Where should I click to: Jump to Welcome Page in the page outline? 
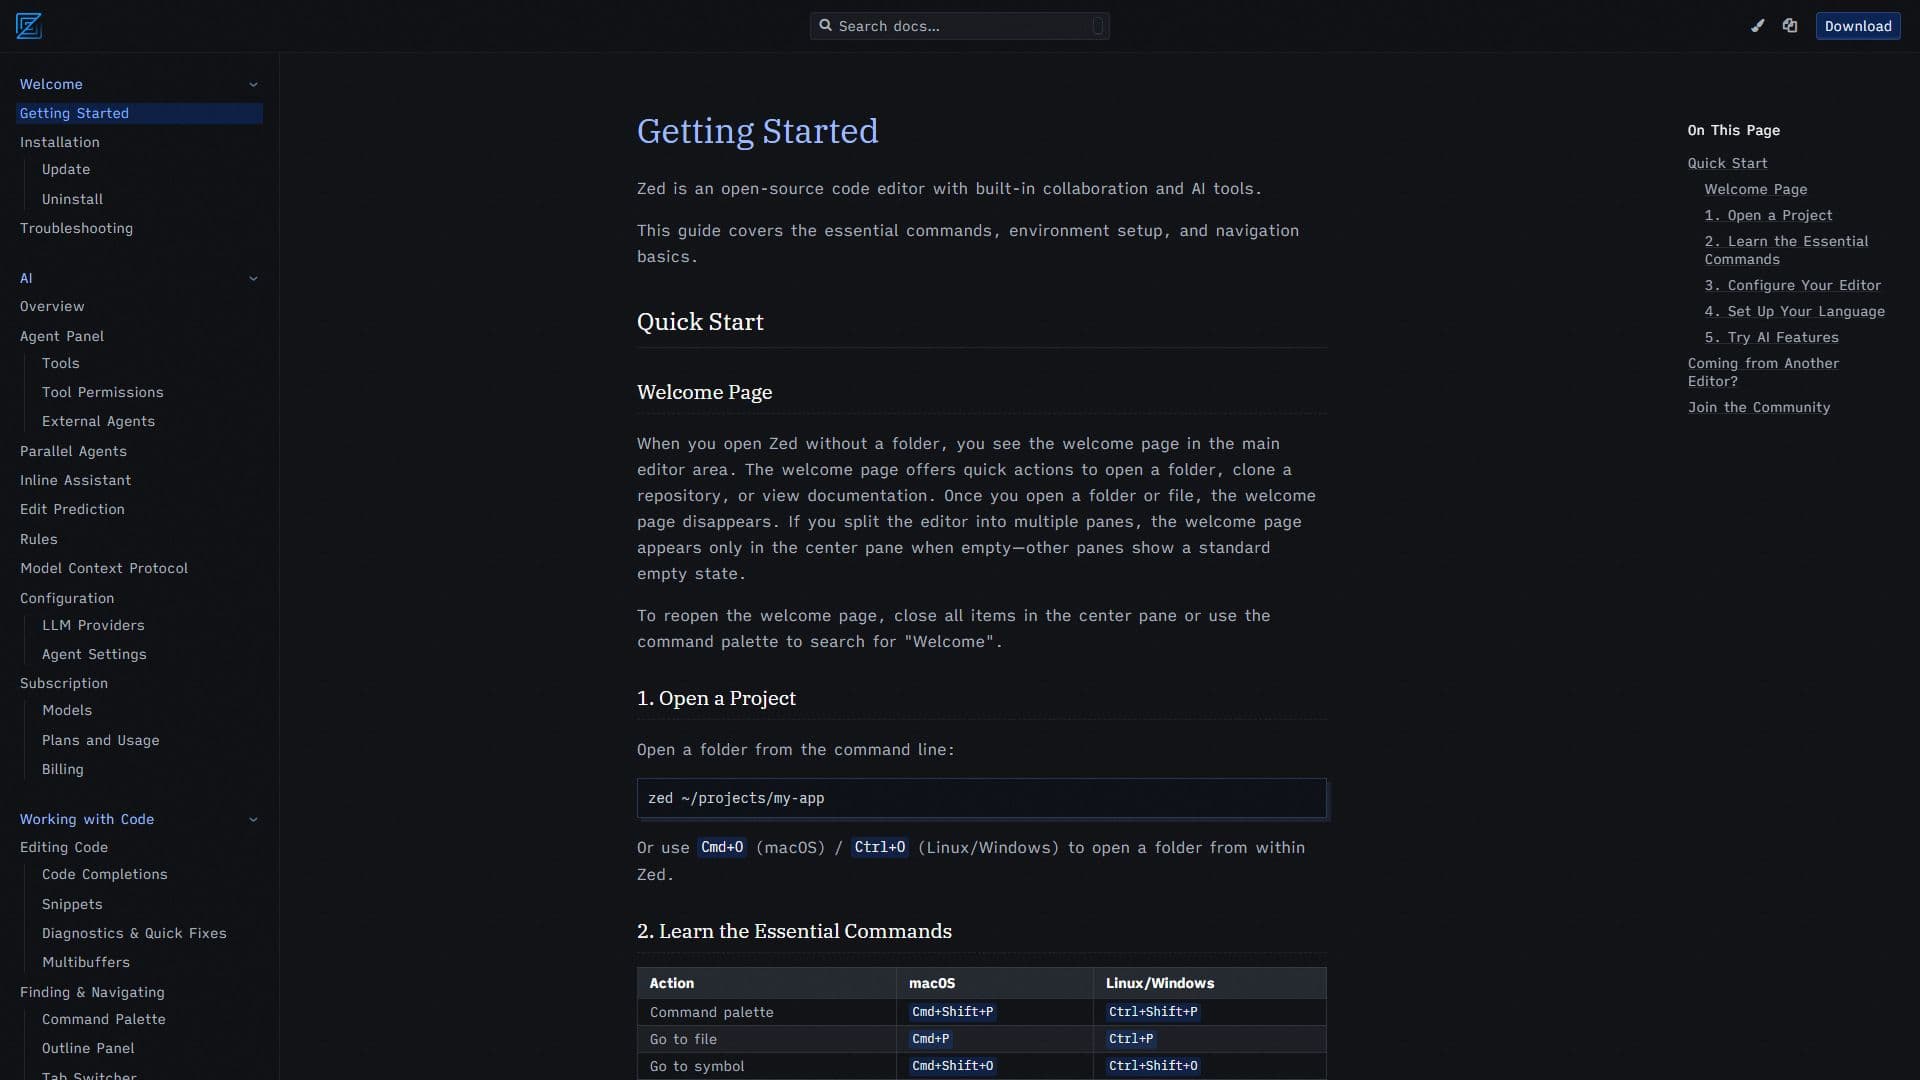[1756, 189]
